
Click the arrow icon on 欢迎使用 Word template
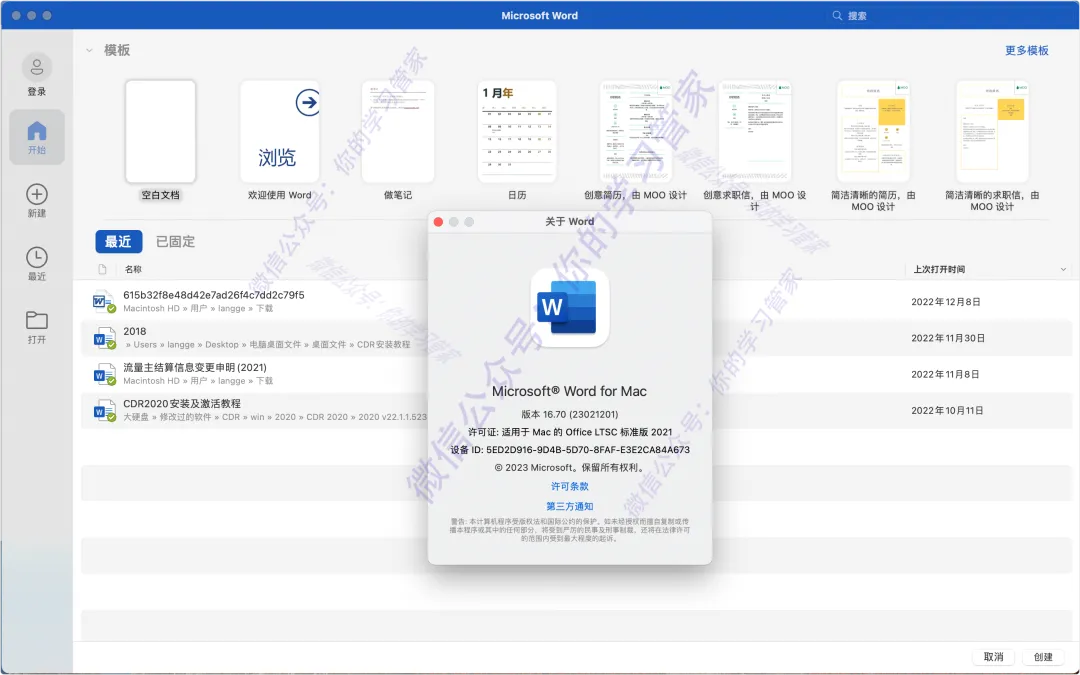tap(308, 103)
